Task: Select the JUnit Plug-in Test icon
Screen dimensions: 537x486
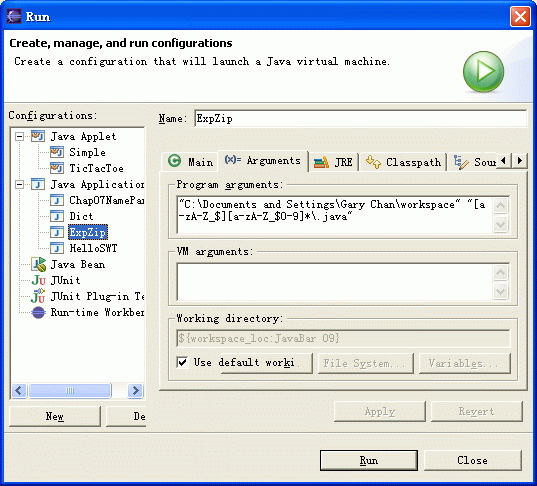Action: 38,296
